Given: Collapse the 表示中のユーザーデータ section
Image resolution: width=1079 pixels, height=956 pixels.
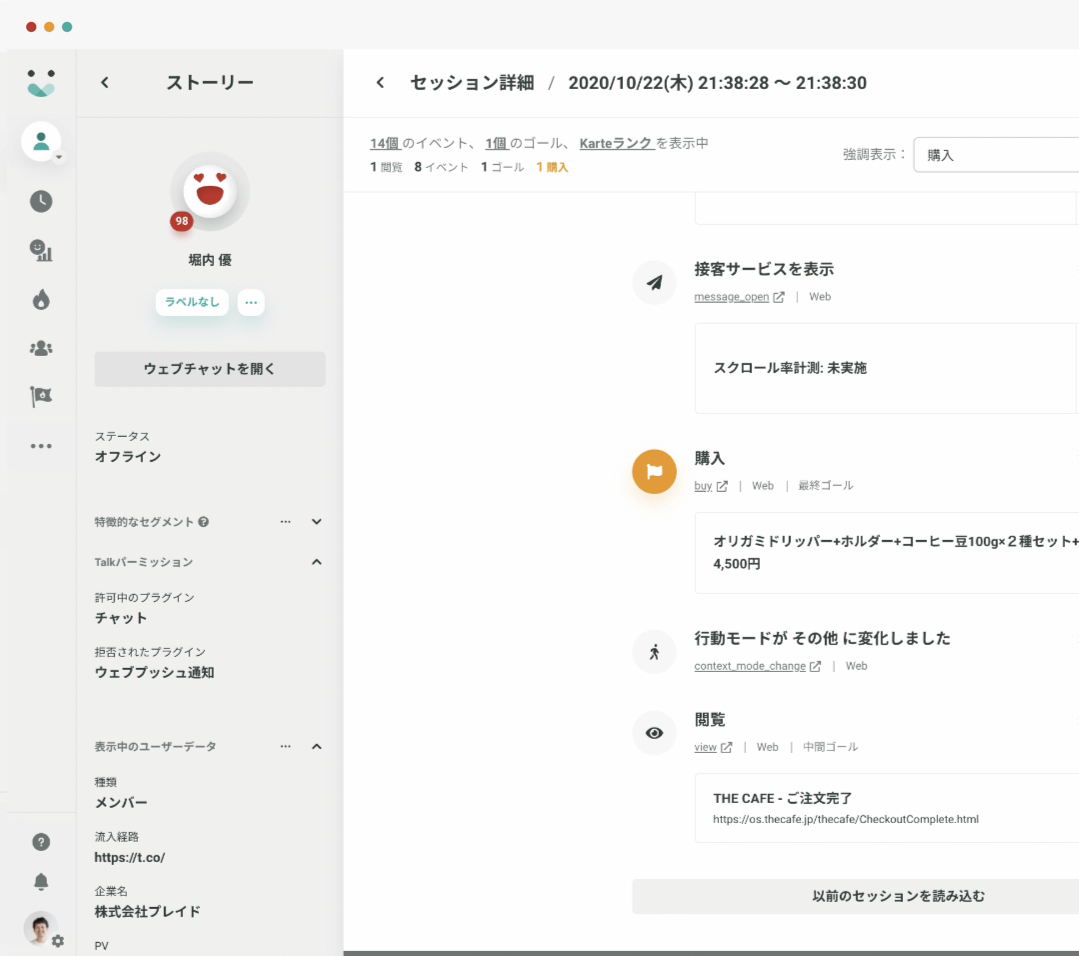Looking at the screenshot, I should tap(316, 746).
